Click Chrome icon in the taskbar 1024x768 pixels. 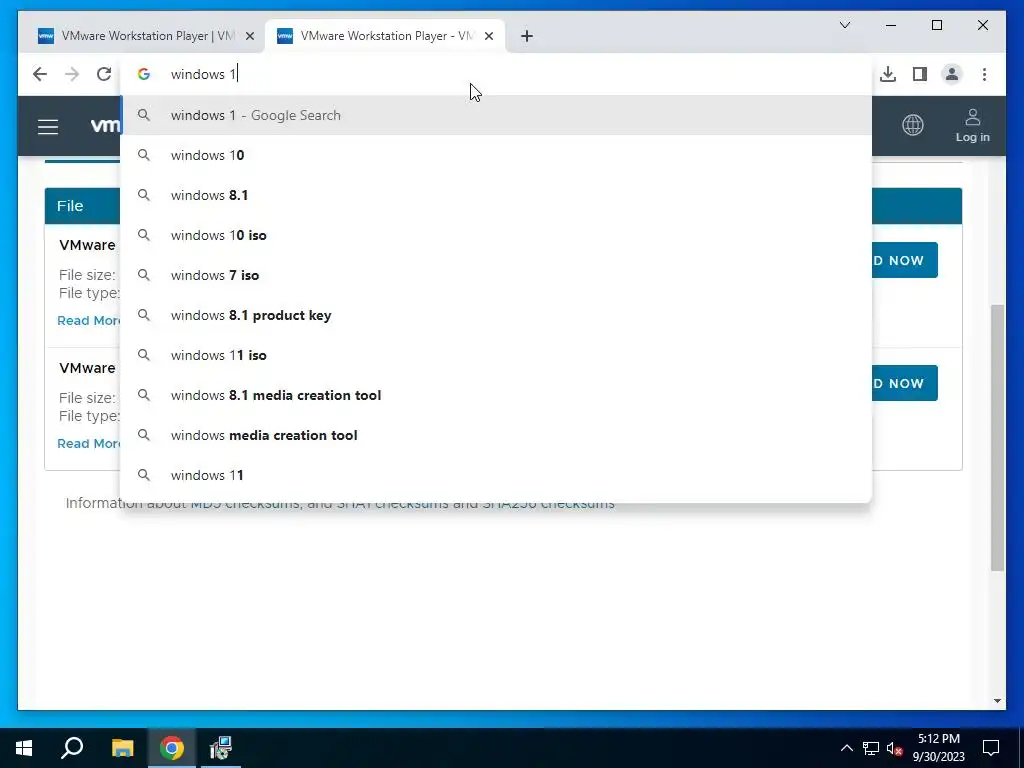(172, 748)
